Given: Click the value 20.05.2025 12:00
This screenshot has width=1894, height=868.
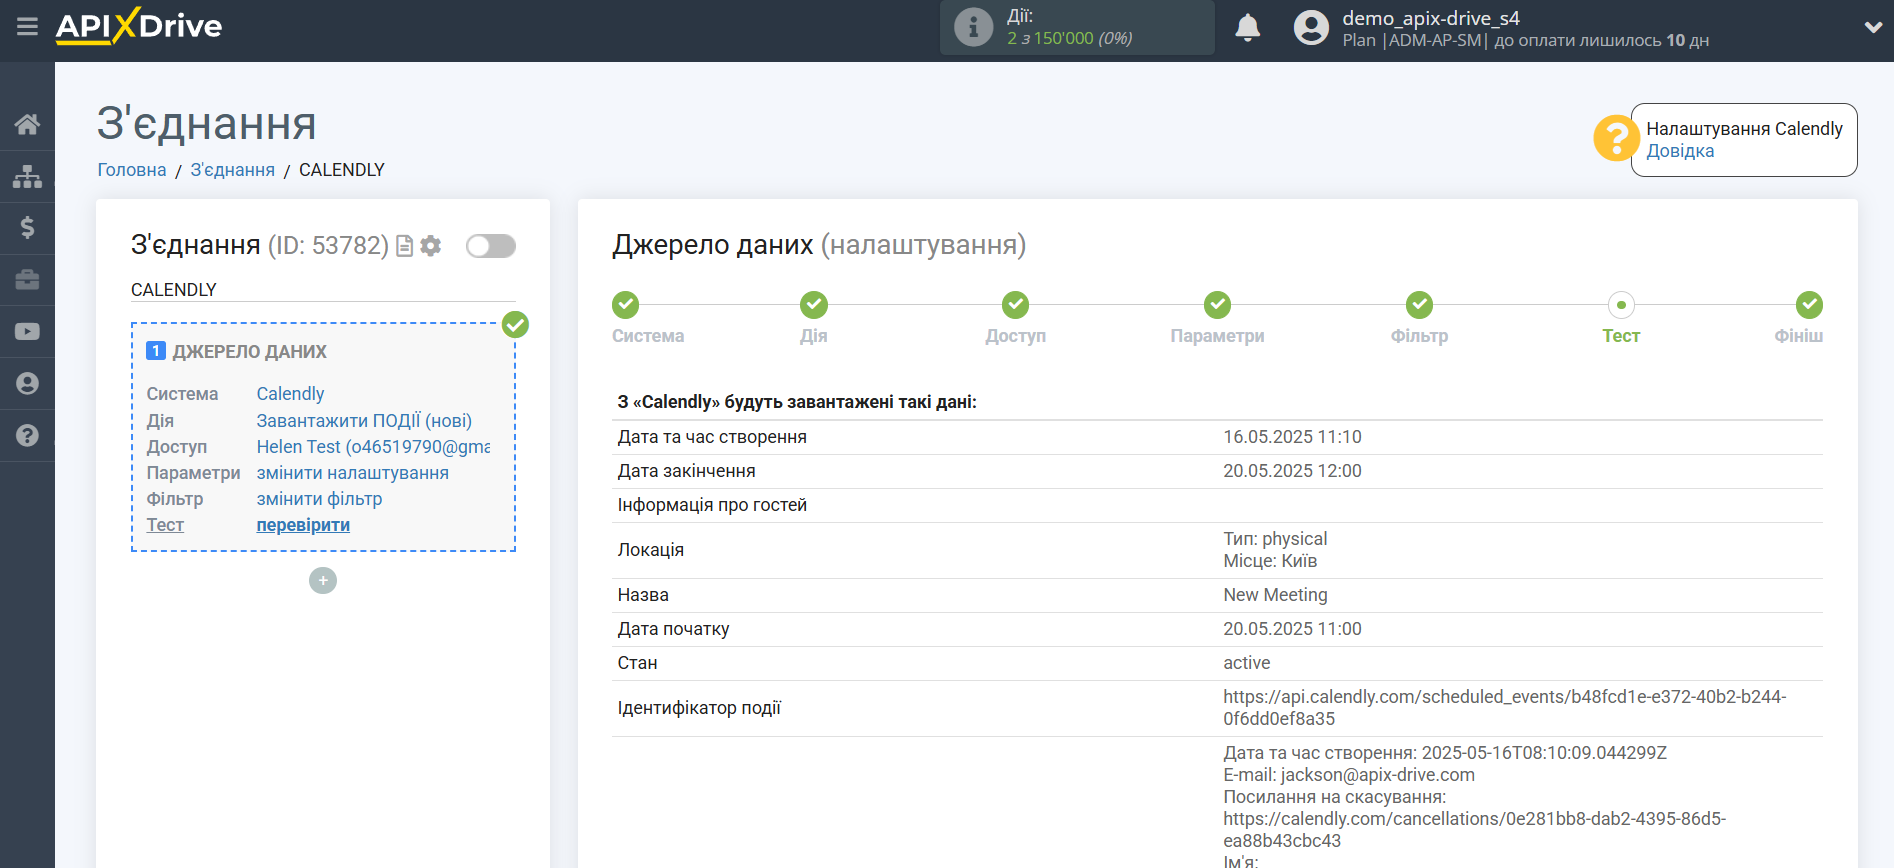Looking at the screenshot, I should (x=1292, y=471).
